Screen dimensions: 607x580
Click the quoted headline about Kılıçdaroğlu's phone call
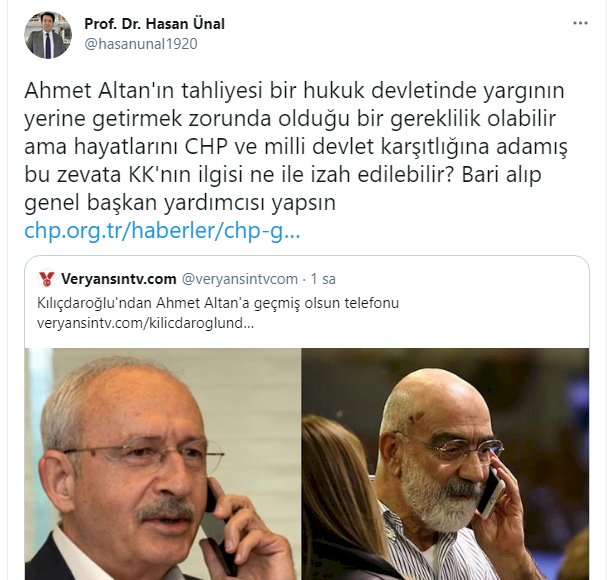(x=218, y=303)
